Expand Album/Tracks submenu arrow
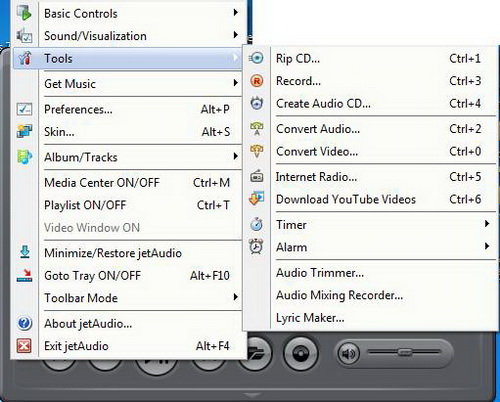The width and height of the screenshot is (500, 402). tap(235, 156)
